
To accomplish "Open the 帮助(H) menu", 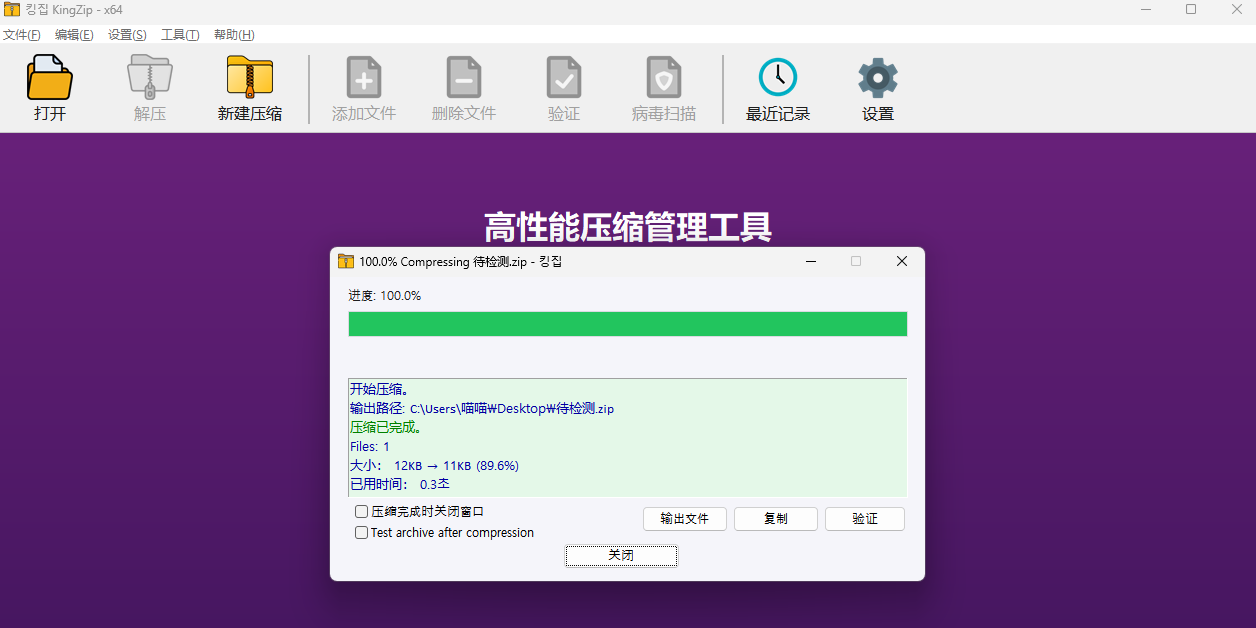I will [x=234, y=34].
